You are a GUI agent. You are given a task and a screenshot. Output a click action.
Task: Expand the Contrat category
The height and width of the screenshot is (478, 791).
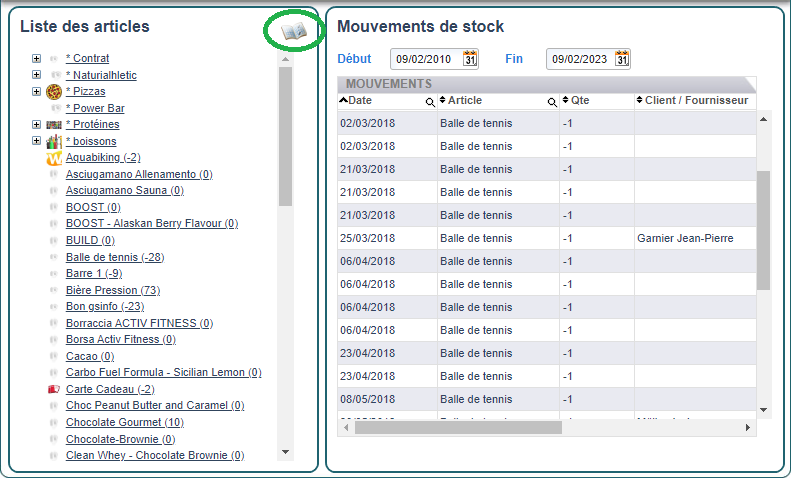37,59
